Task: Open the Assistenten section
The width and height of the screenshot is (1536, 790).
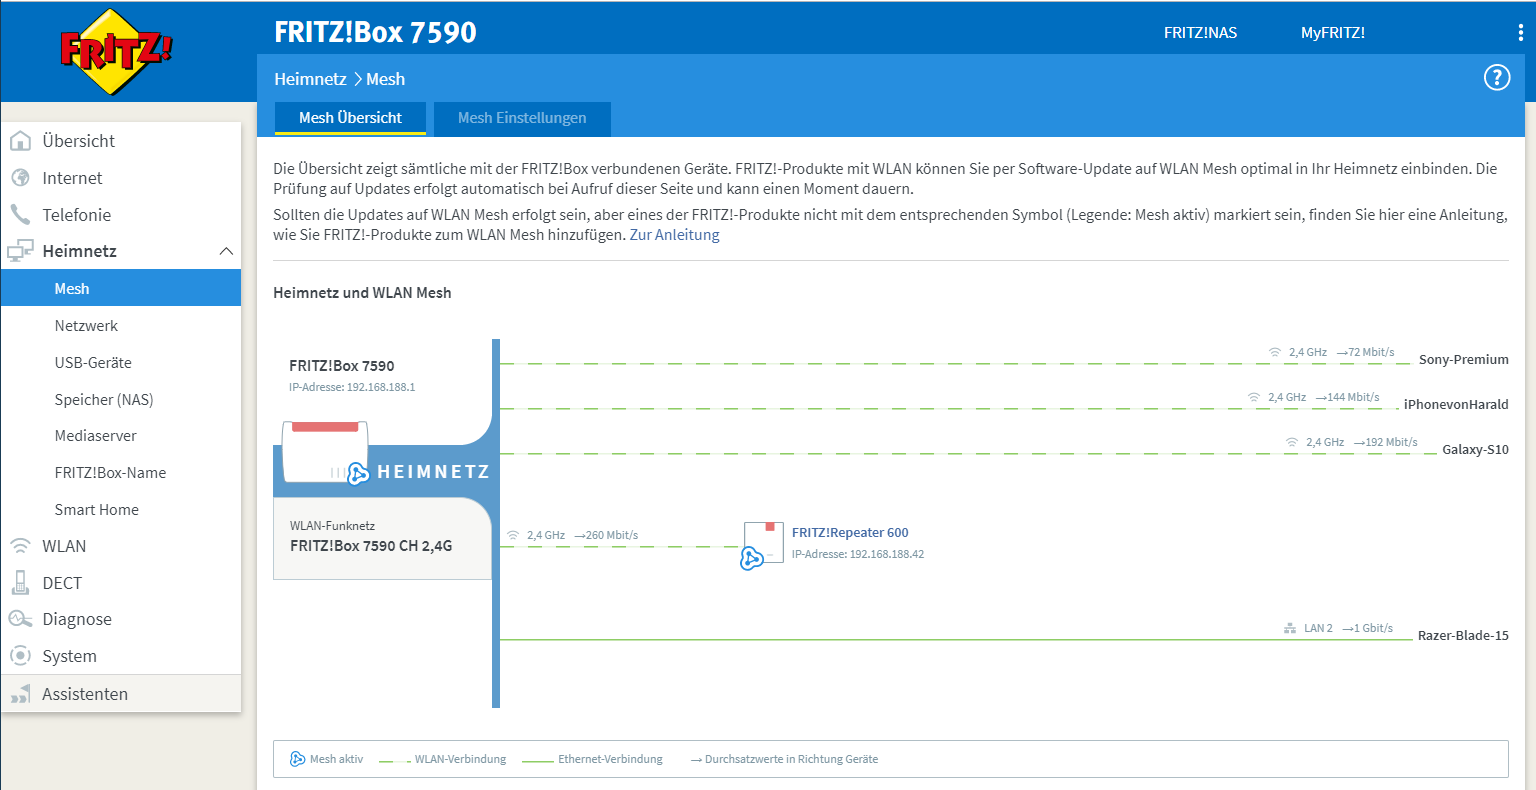Action: pos(85,694)
